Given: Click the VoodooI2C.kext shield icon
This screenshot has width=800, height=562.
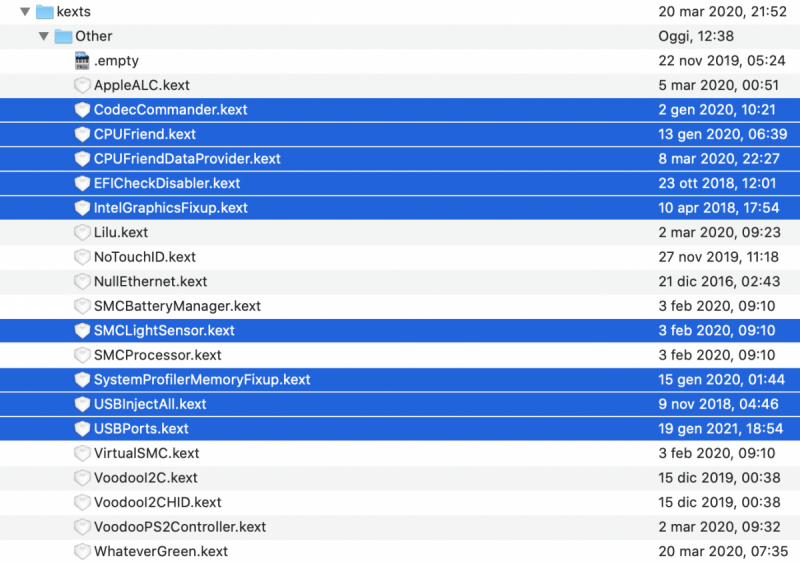Looking at the screenshot, I should click(82, 477).
